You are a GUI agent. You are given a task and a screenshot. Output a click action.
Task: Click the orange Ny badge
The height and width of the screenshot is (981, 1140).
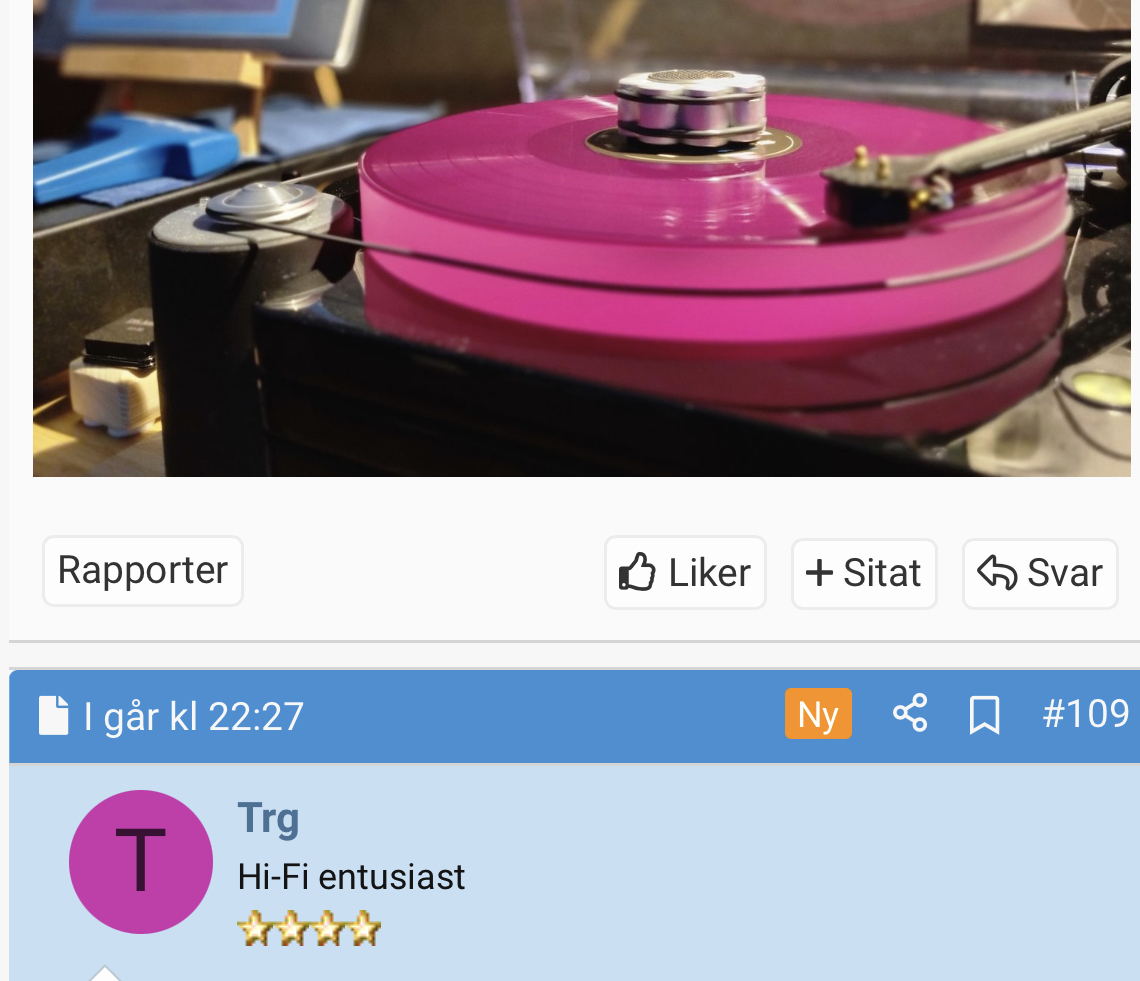point(818,713)
